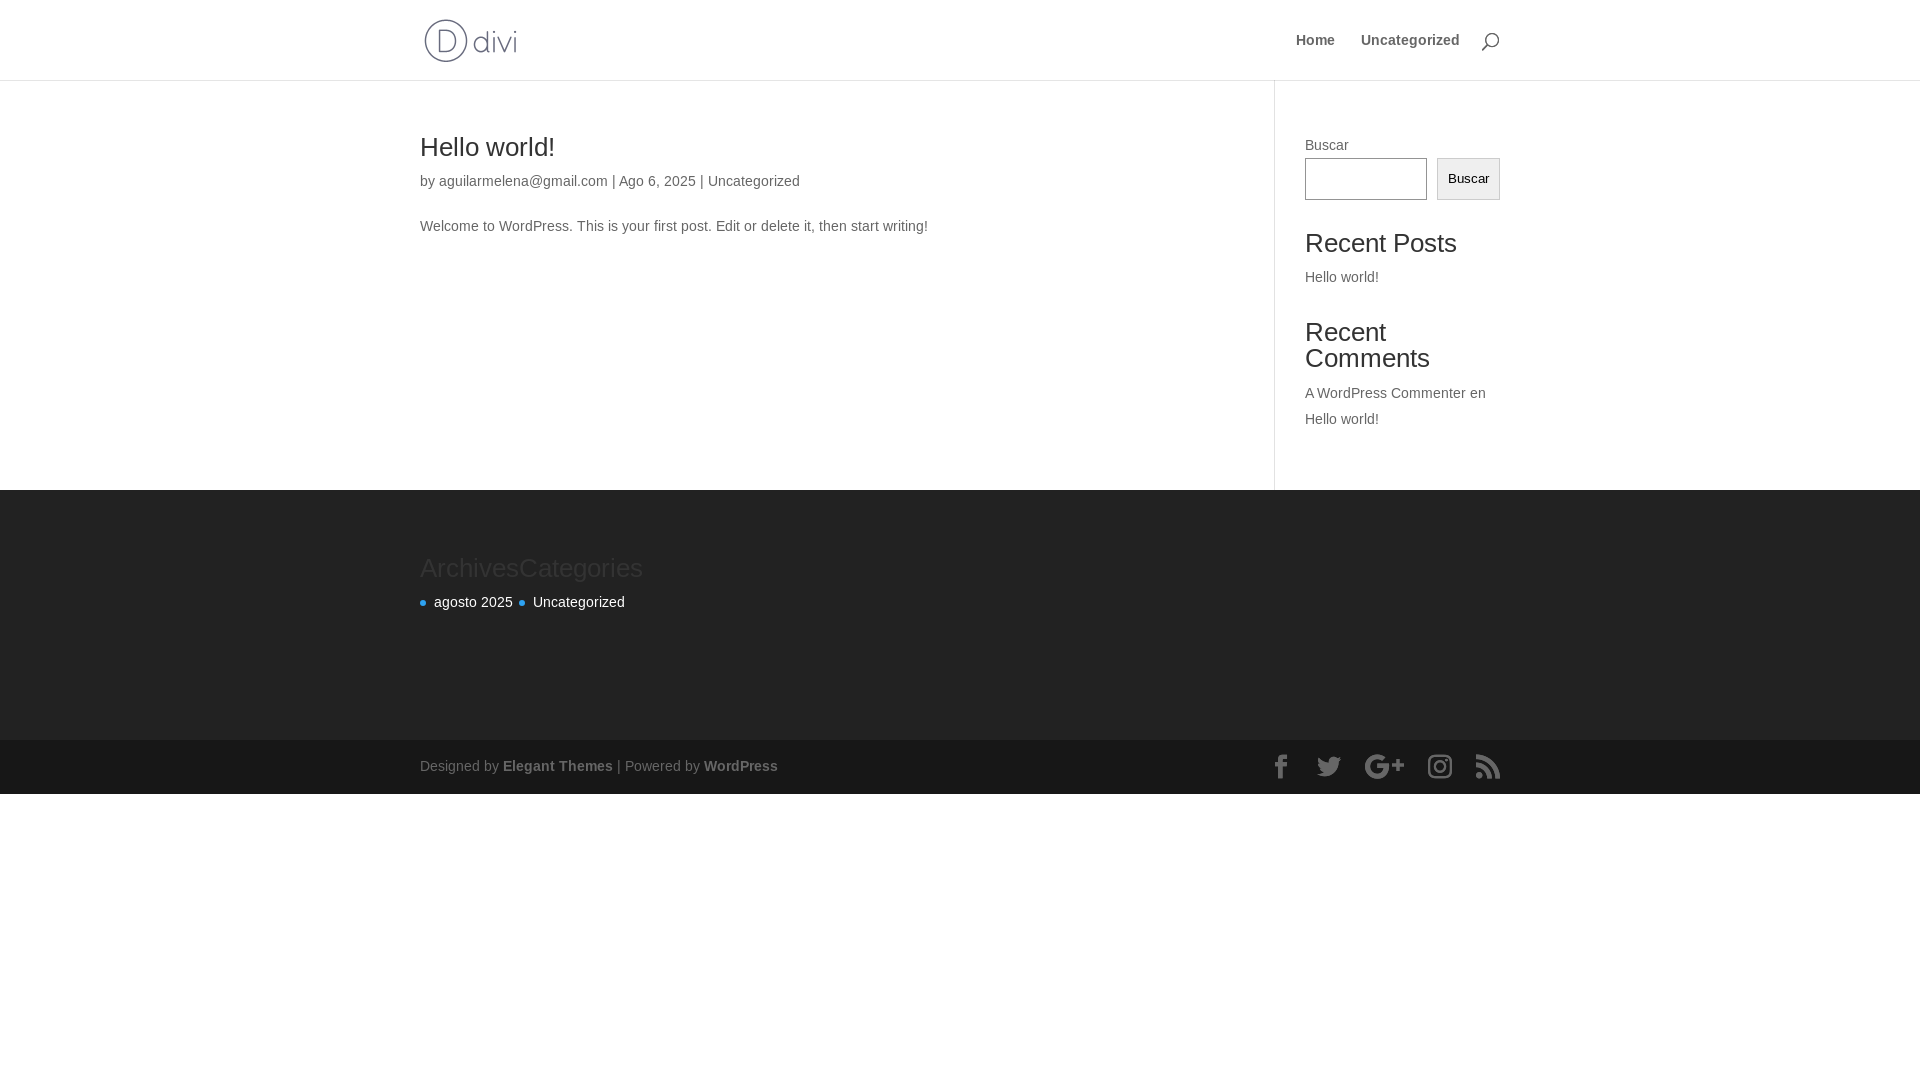Click the Divi logo in header
This screenshot has height=1080, width=1920.
coord(470,40)
